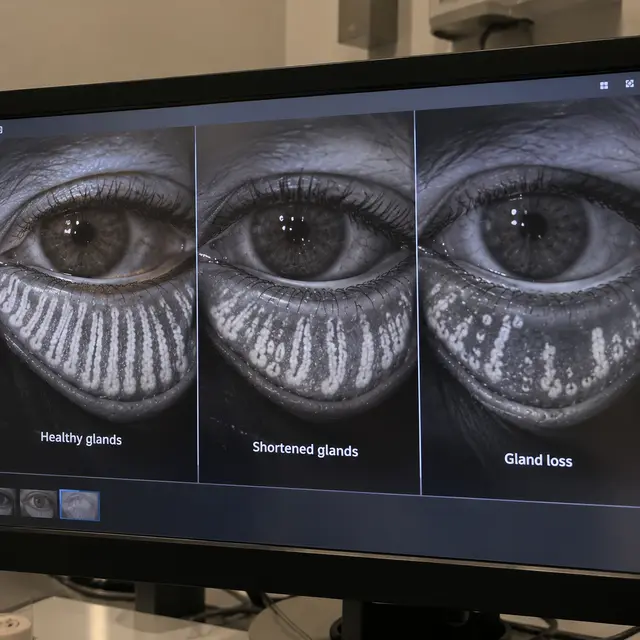Viewport: 640px width, 640px height.
Task: Select the blue-highlighted eyelid thumbnail
Action: point(80,505)
